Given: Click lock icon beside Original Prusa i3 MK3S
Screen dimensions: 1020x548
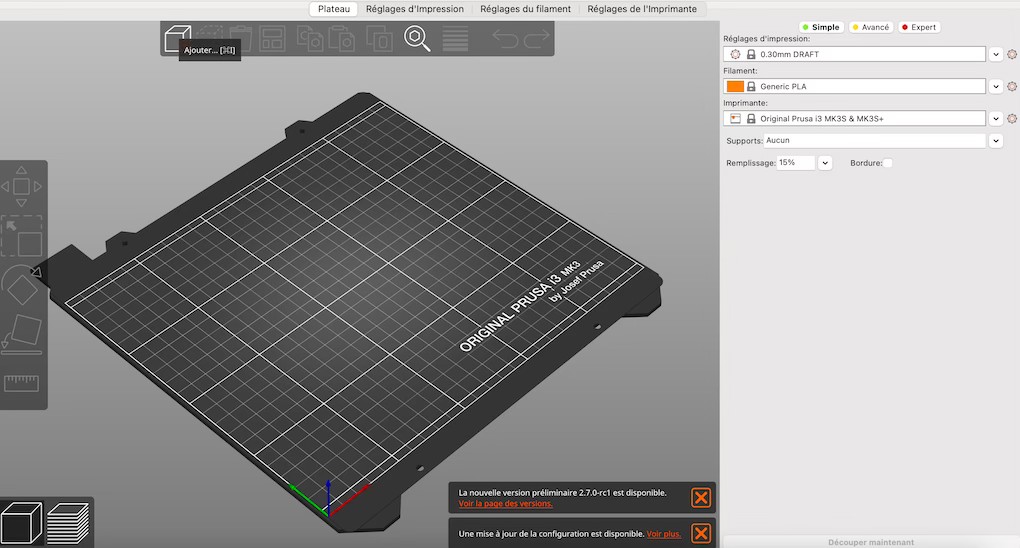Looking at the screenshot, I should pyautogui.click(x=751, y=118).
